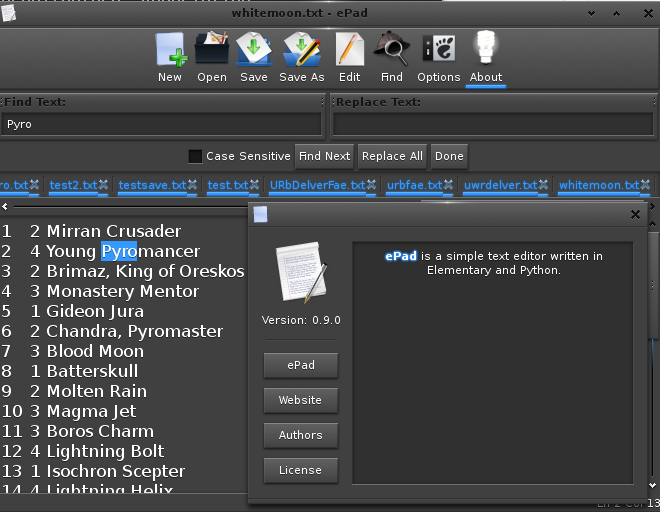This screenshot has width=660, height=512.
Task: Click the Replace All button
Action: [x=392, y=156]
